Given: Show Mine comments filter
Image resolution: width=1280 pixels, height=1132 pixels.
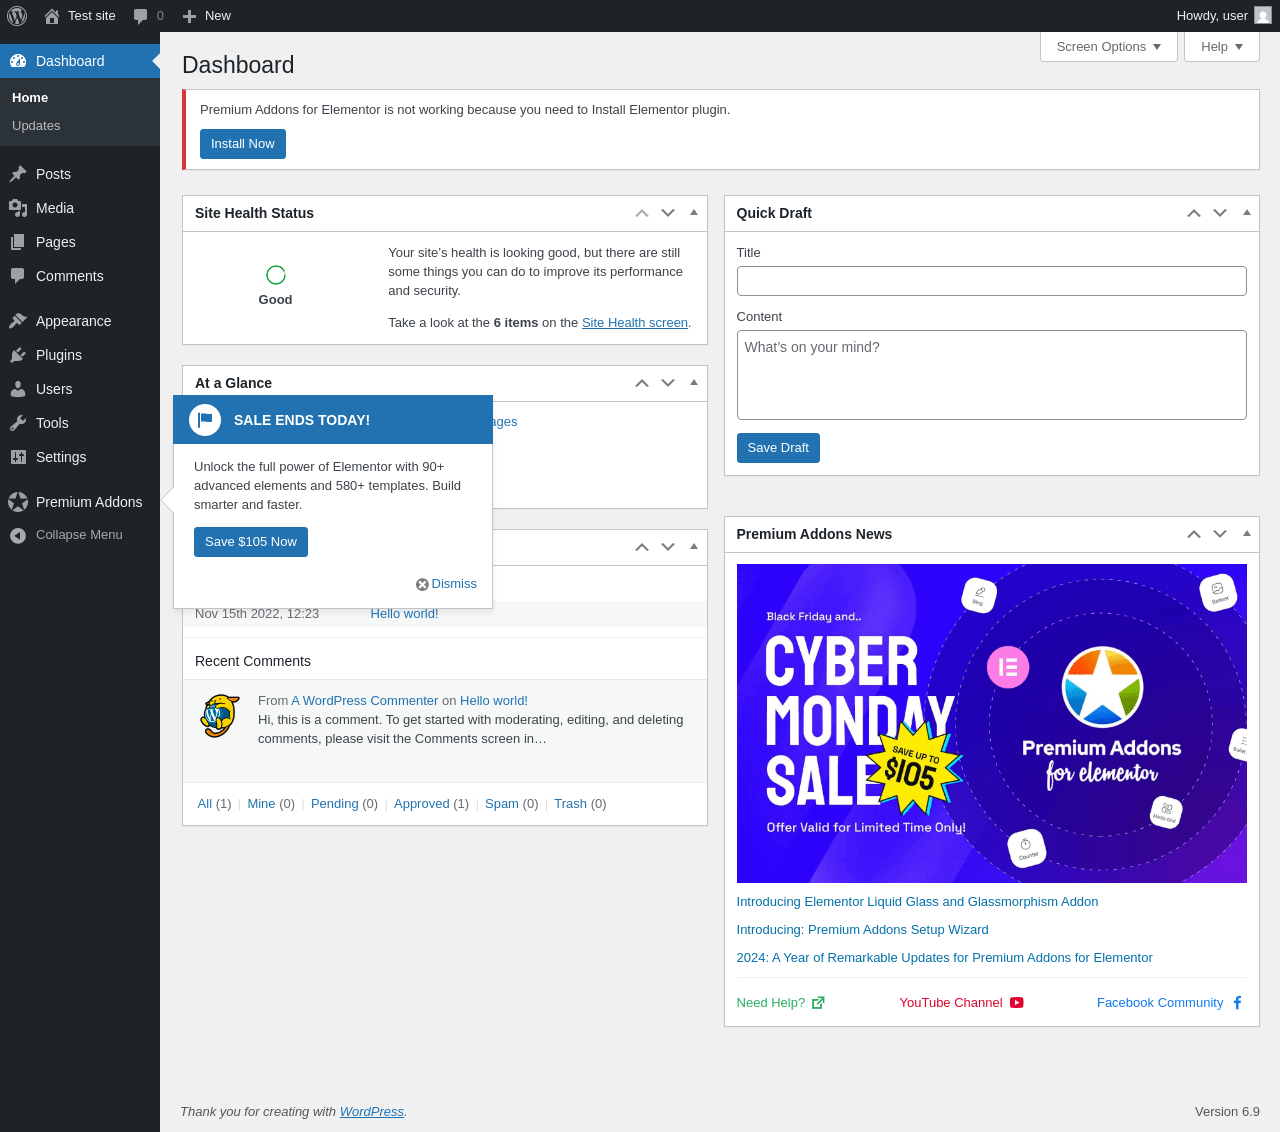Looking at the screenshot, I should point(261,804).
